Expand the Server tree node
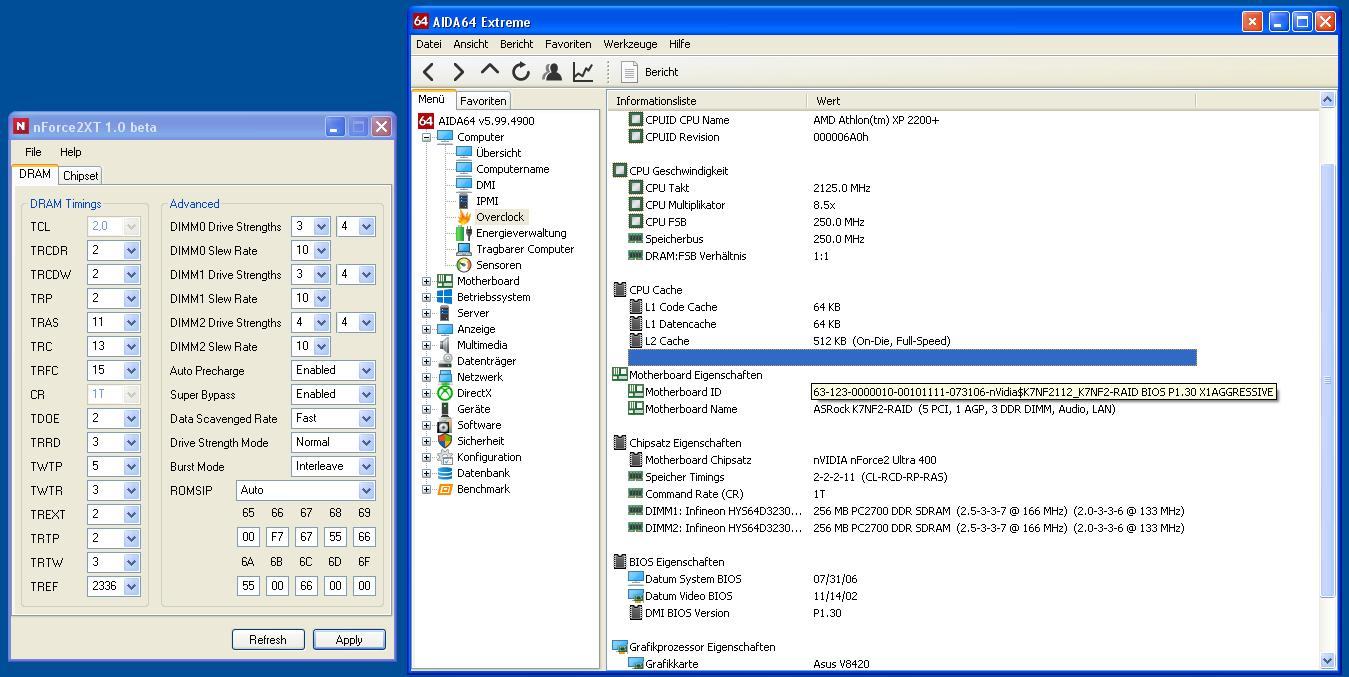The image size is (1349, 677). [x=427, y=313]
